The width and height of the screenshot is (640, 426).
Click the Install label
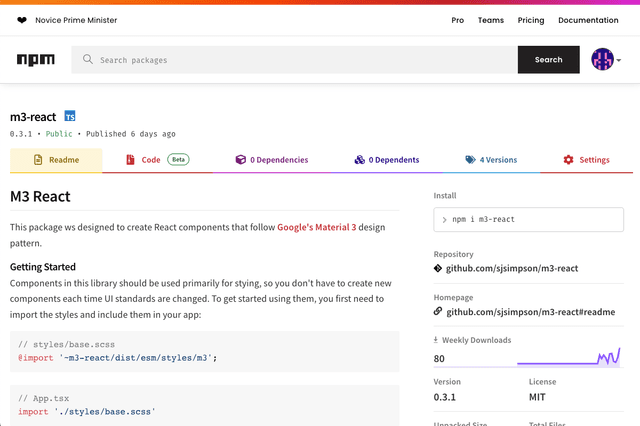tap(445, 195)
